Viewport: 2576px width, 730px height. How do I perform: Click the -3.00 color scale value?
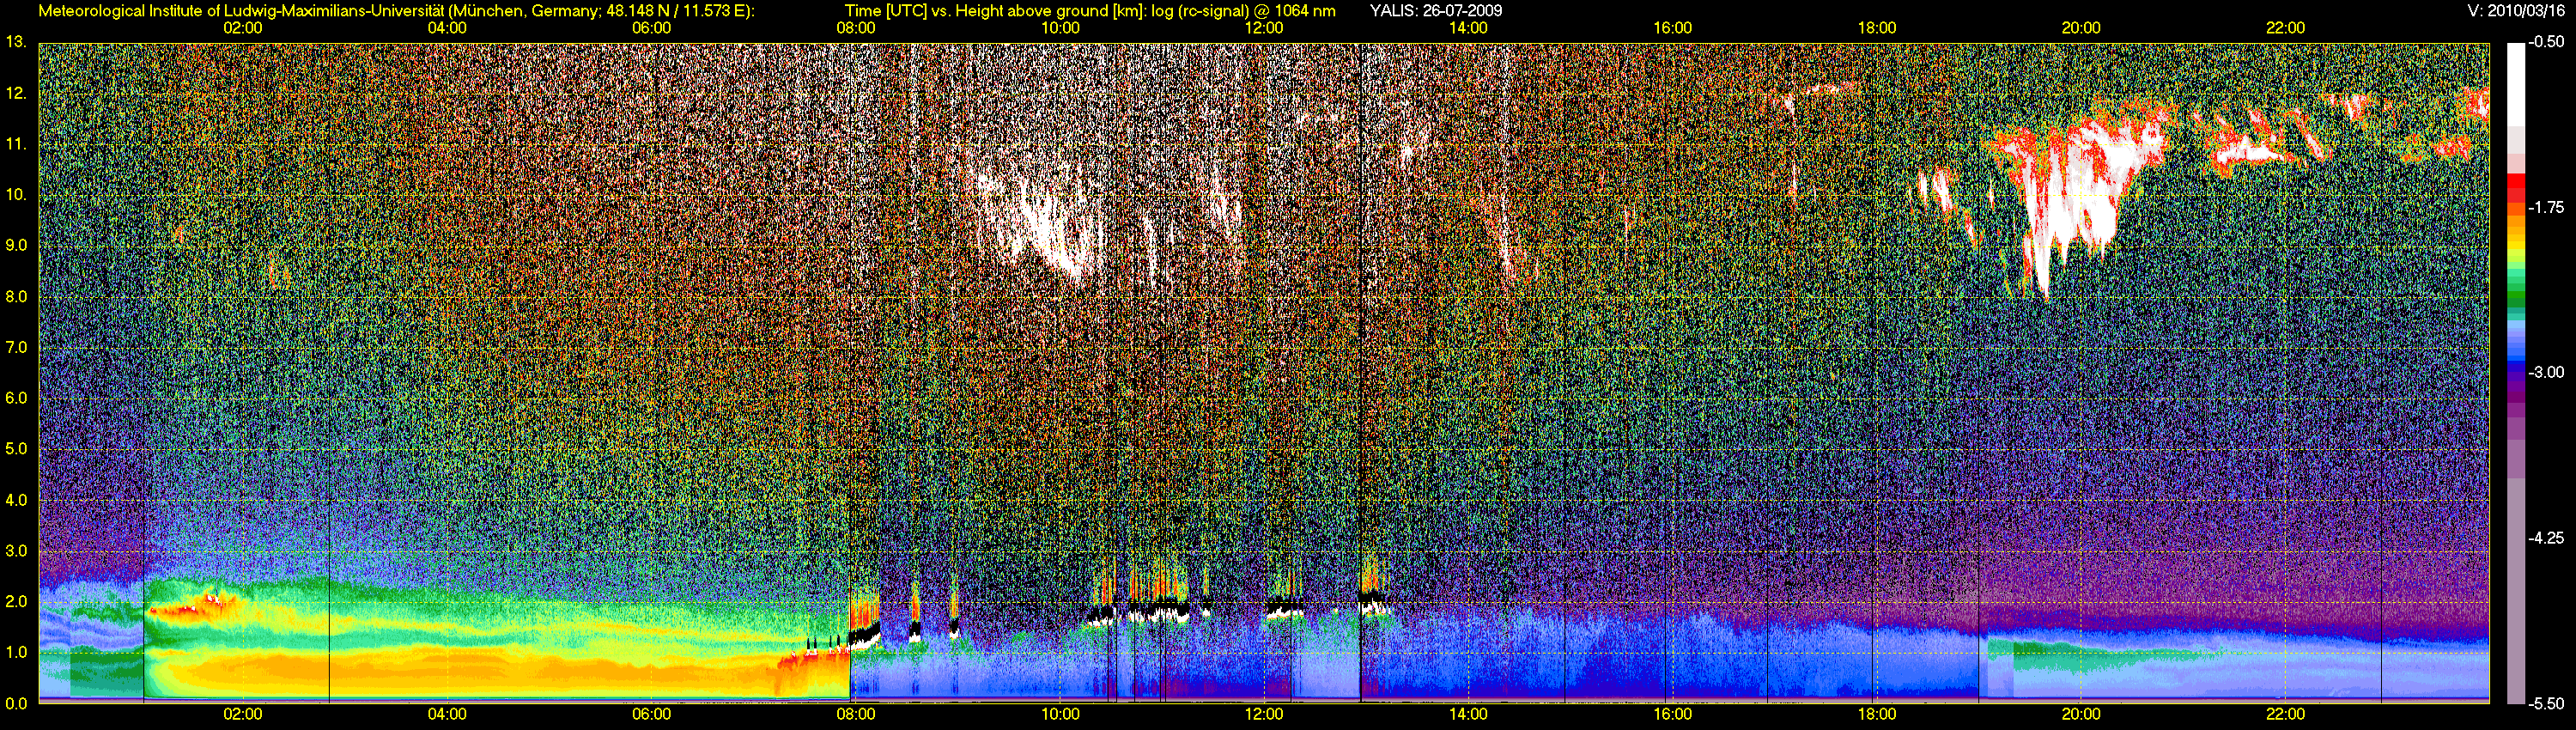tap(2546, 373)
